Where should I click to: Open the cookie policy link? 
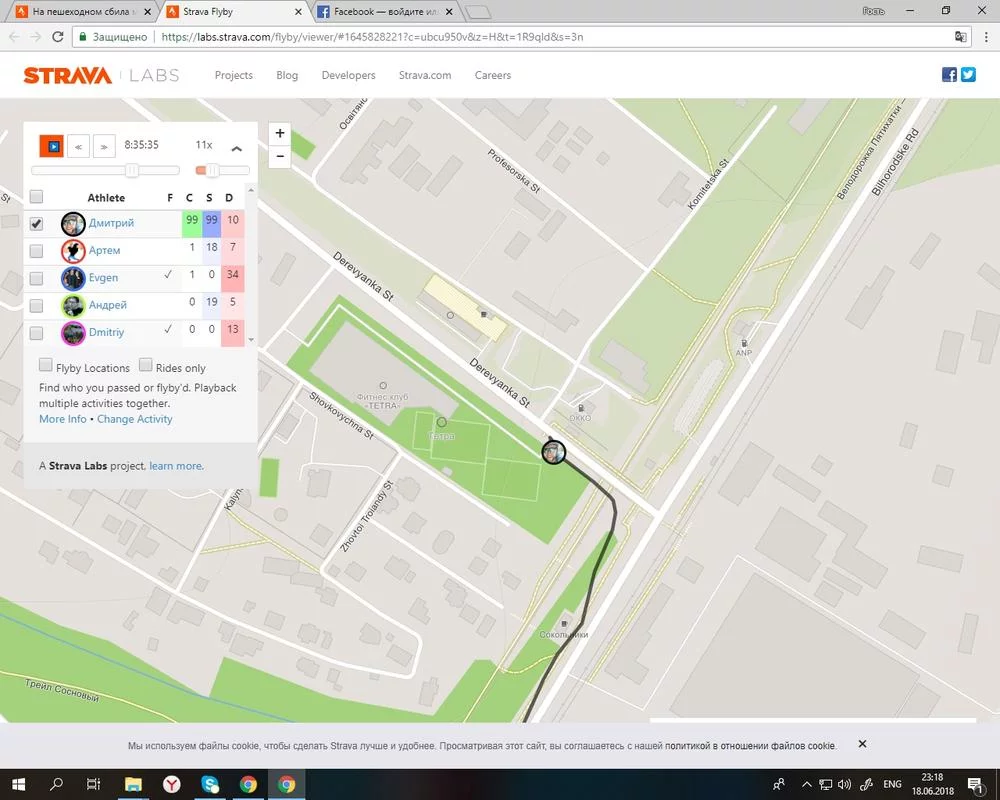pyautogui.click(x=750, y=745)
